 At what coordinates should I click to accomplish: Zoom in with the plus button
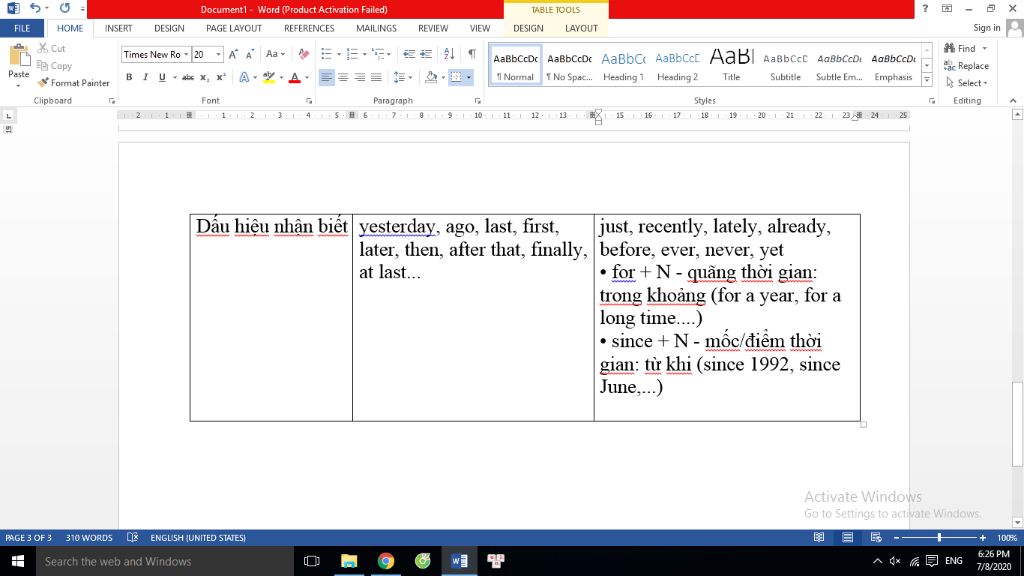point(983,537)
